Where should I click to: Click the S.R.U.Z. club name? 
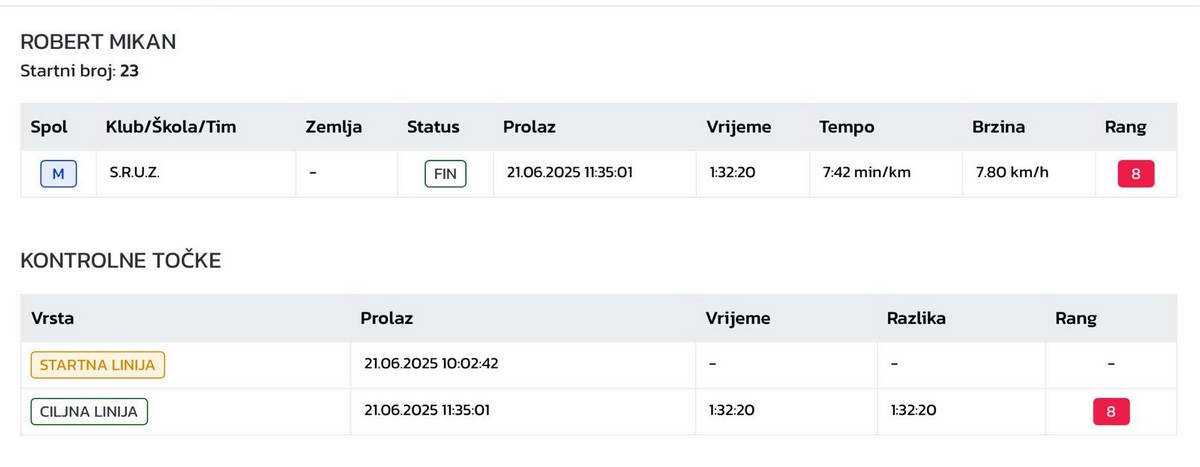(135, 173)
